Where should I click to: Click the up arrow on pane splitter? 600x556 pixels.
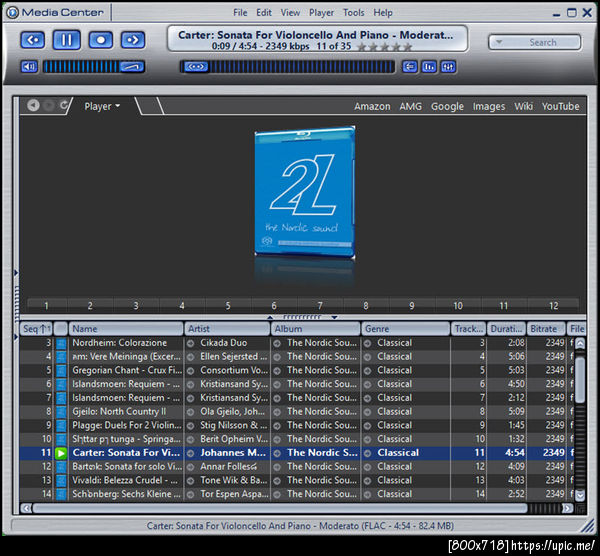[x=270, y=317]
